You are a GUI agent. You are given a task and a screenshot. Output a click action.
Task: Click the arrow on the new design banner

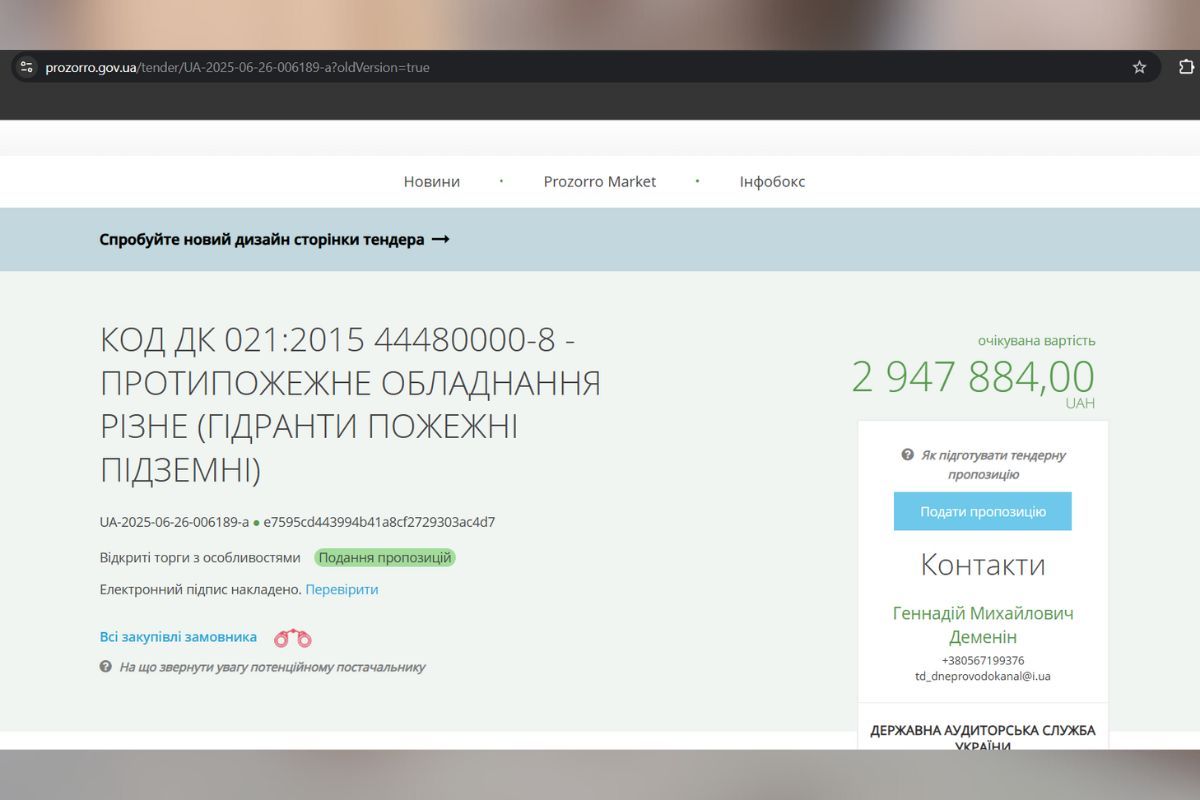(x=441, y=239)
